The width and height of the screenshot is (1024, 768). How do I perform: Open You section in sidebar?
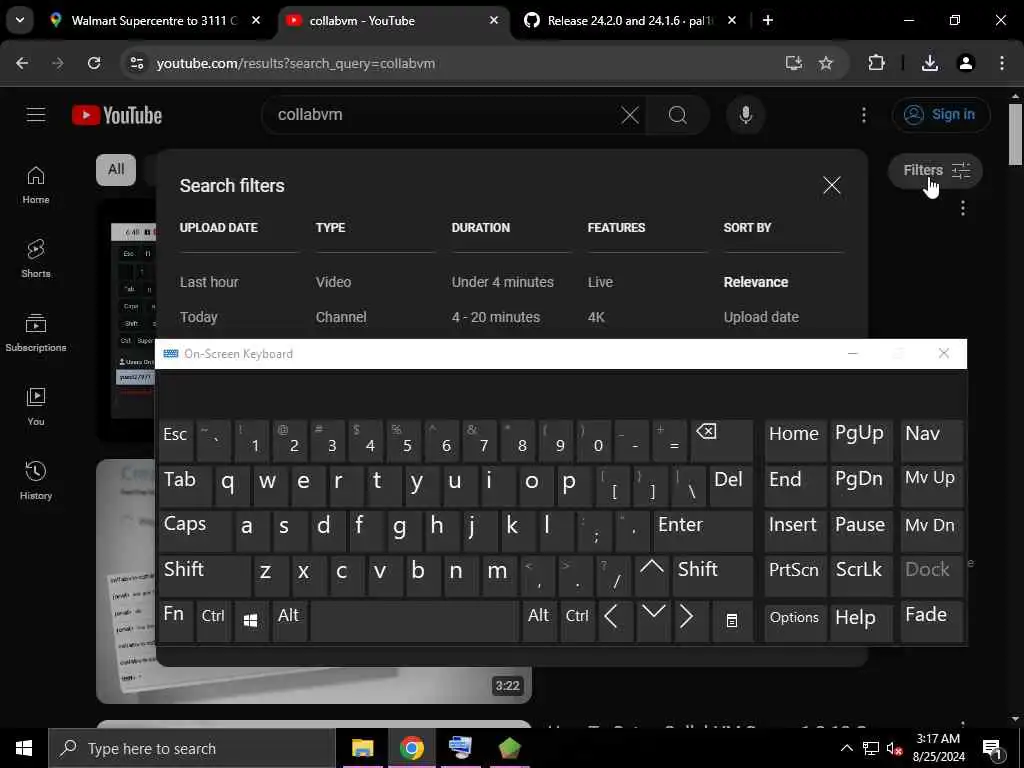tap(36, 406)
